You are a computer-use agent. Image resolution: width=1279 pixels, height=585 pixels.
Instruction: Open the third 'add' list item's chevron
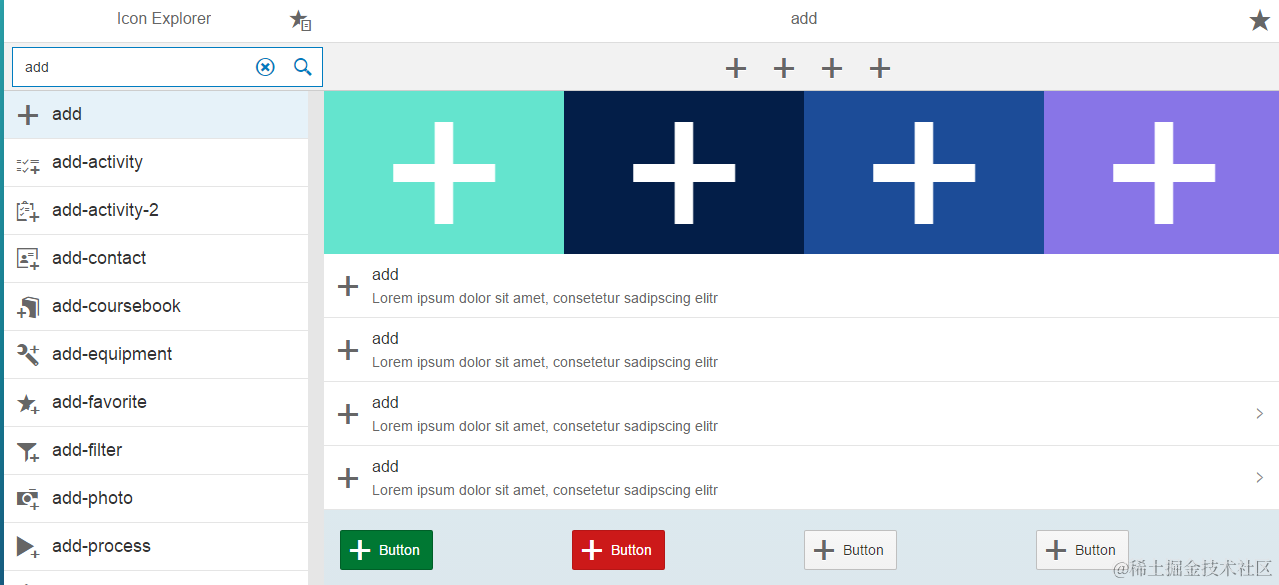(x=1259, y=414)
